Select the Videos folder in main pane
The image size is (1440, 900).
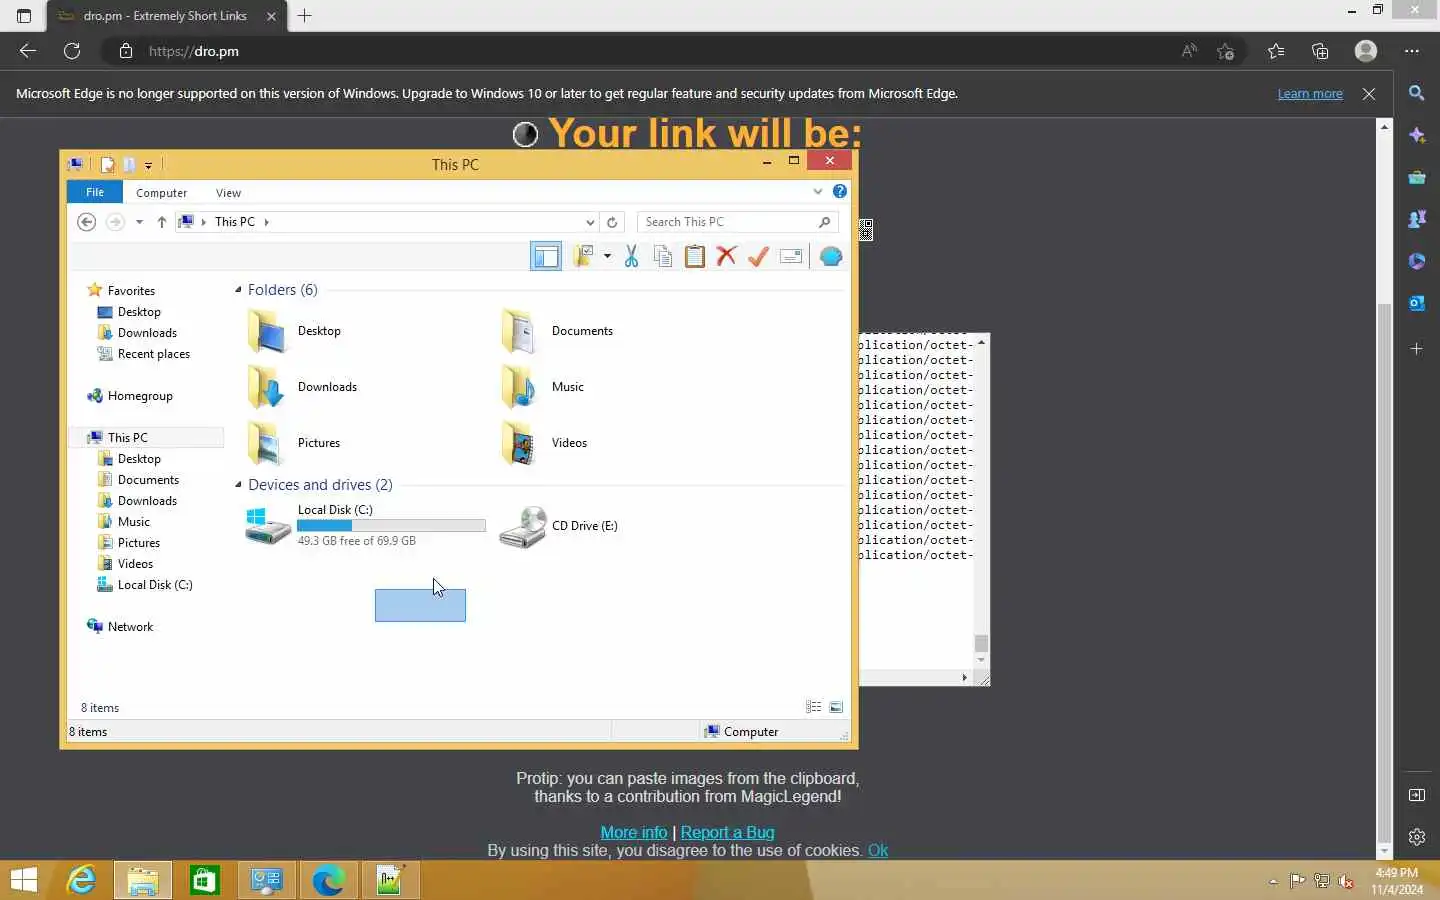544,443
